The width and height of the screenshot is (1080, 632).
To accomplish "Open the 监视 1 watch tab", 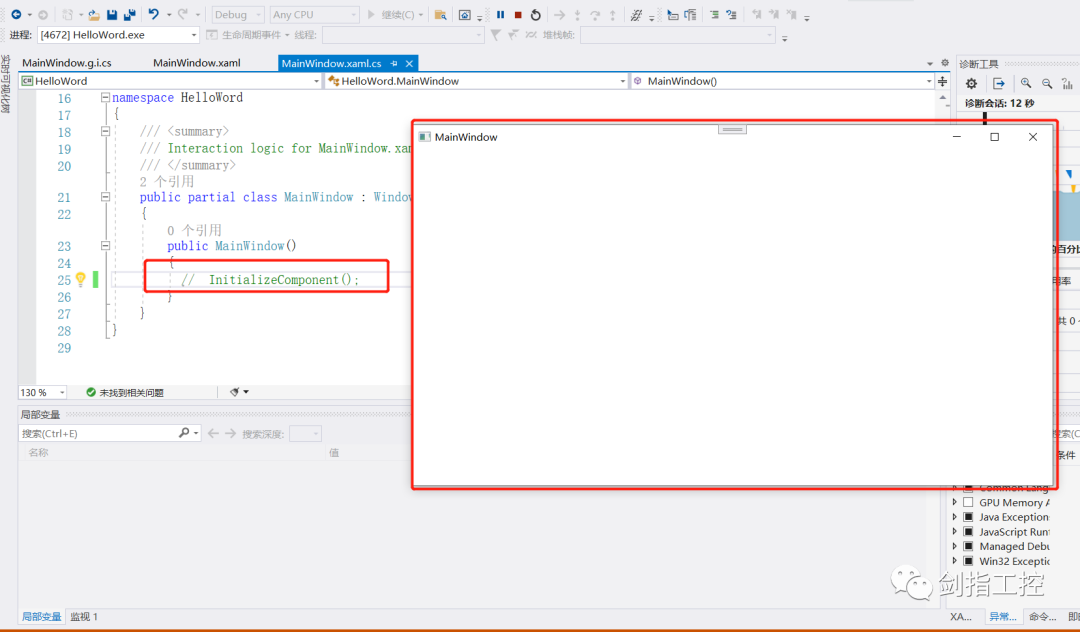I will point(85,616).
